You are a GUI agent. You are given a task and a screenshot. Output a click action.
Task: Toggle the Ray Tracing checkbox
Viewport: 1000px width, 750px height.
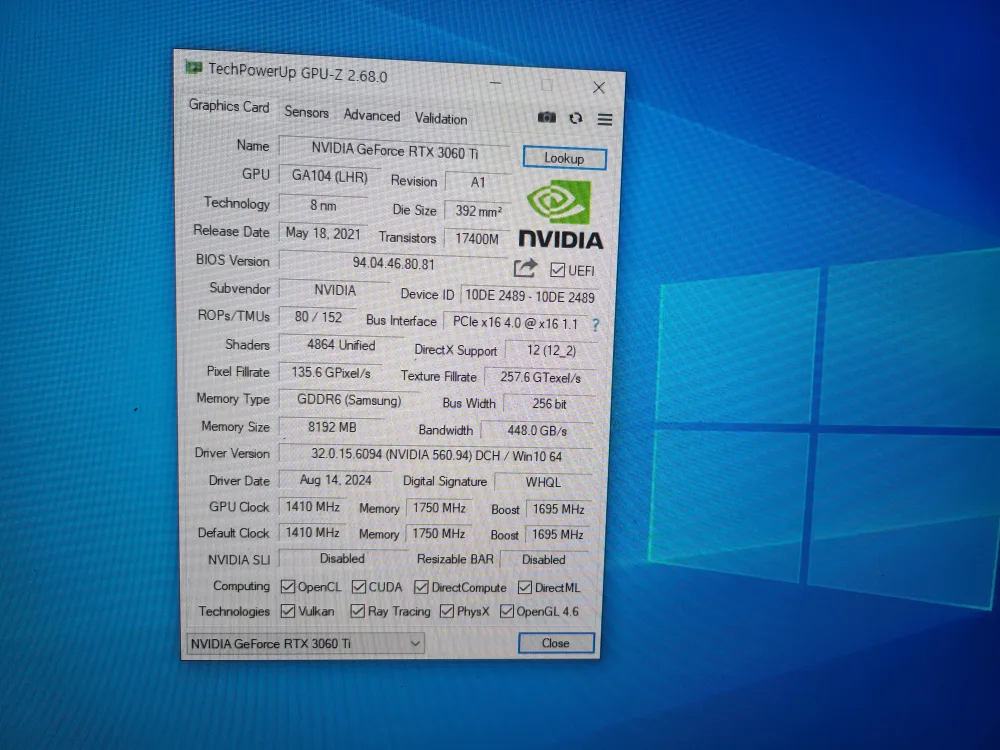click(x=358, y=612)
